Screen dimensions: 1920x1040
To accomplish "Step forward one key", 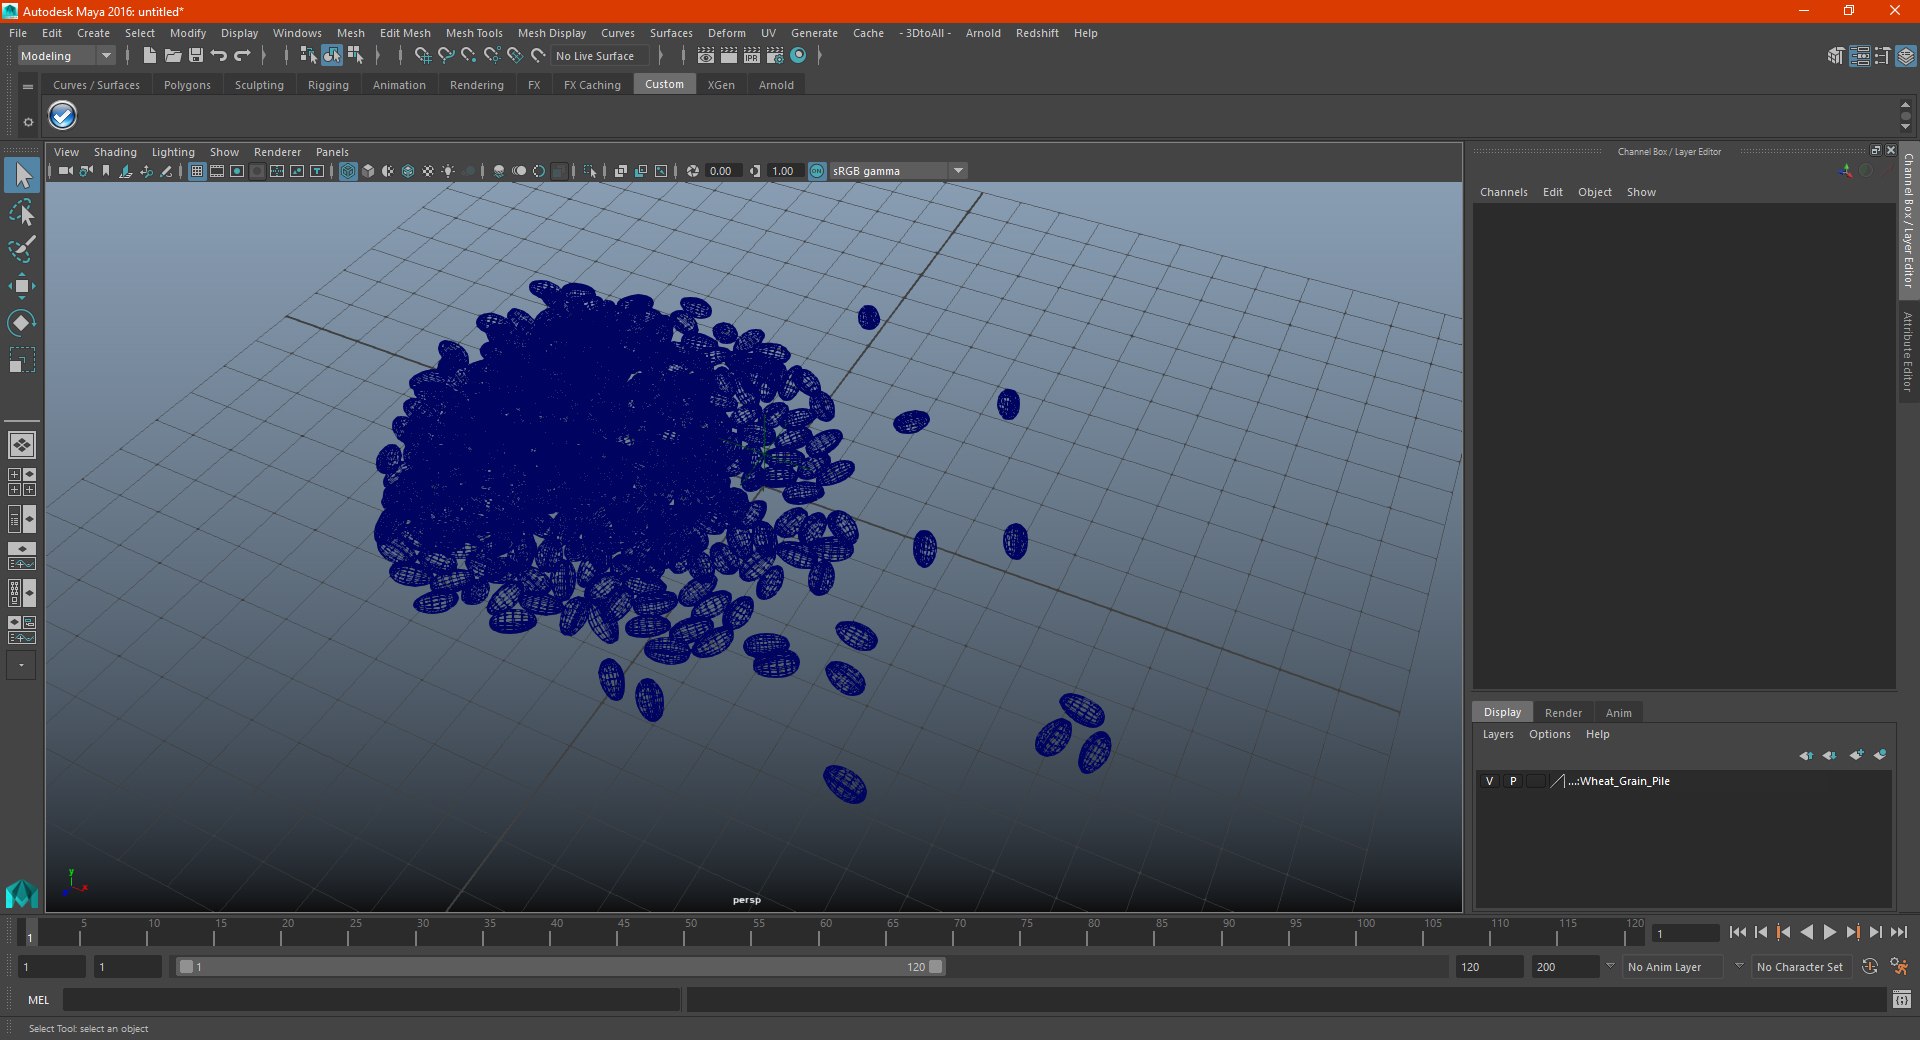I will click(x=1852, y=932).
